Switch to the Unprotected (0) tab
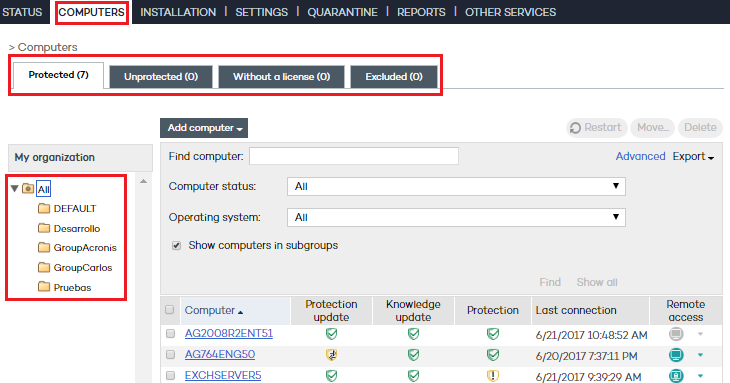This screenshot has height=383, width=730. [161, 77]
